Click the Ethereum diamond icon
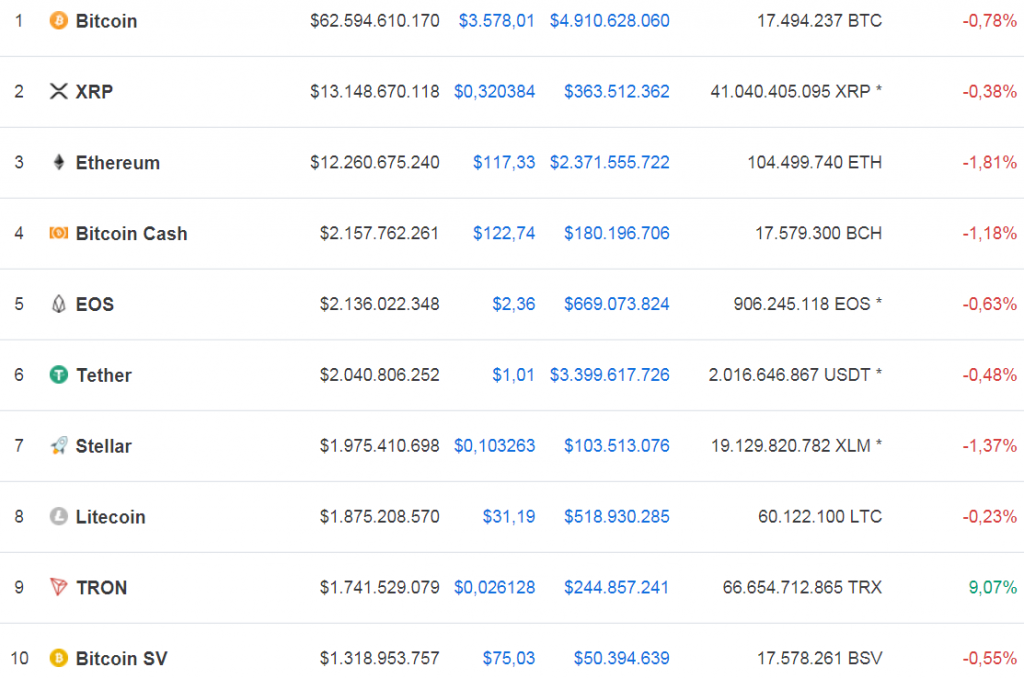This screenshot has height=679, width=1024. point(59,163)
